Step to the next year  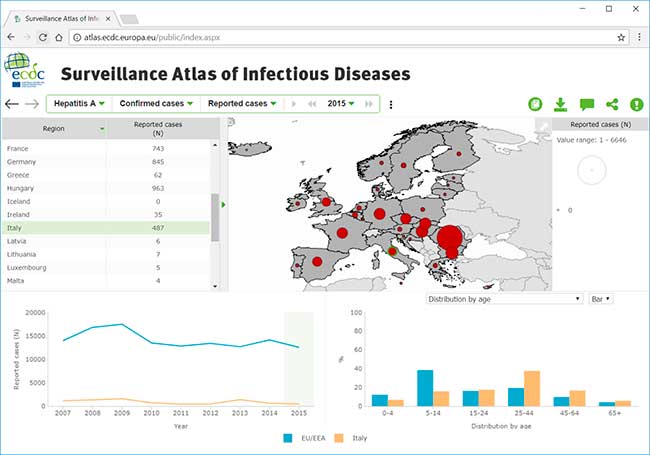tap(369, 104)
